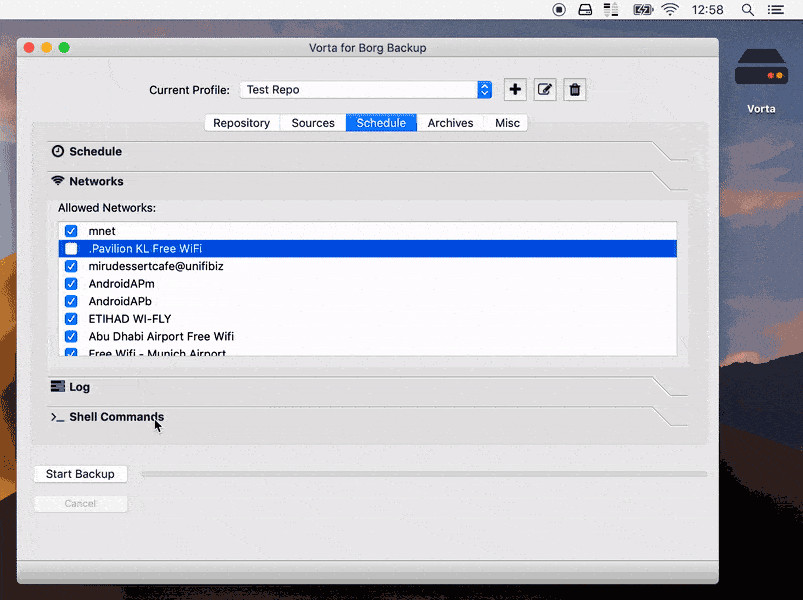Uncheck Abu Dhabi Airport Free Wifi
The width and height of the screenshot is (803, 600).
point(71,336)
